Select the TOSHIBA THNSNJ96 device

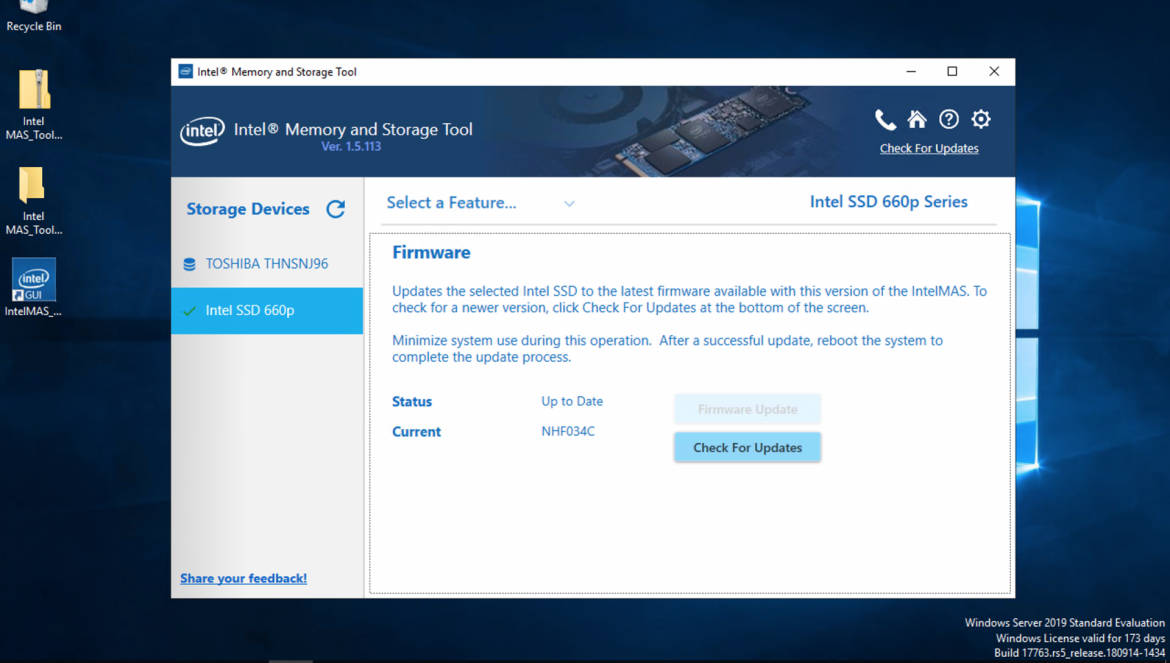coord(267,264)
